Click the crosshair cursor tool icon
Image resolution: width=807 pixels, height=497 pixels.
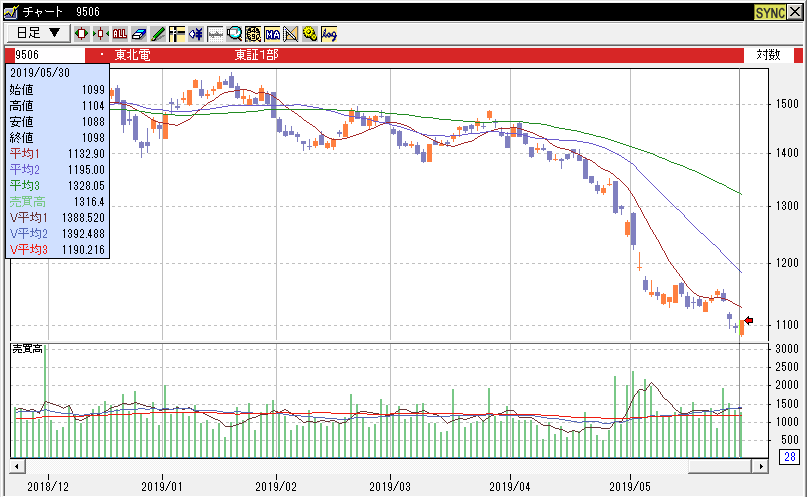click(177, 33)
